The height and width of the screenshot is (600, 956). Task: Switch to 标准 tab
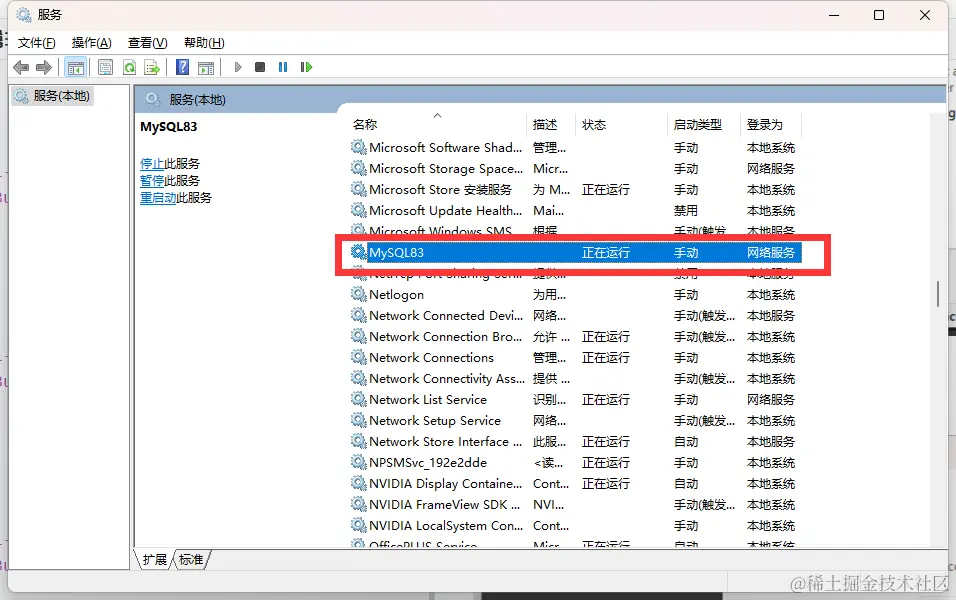191,560
